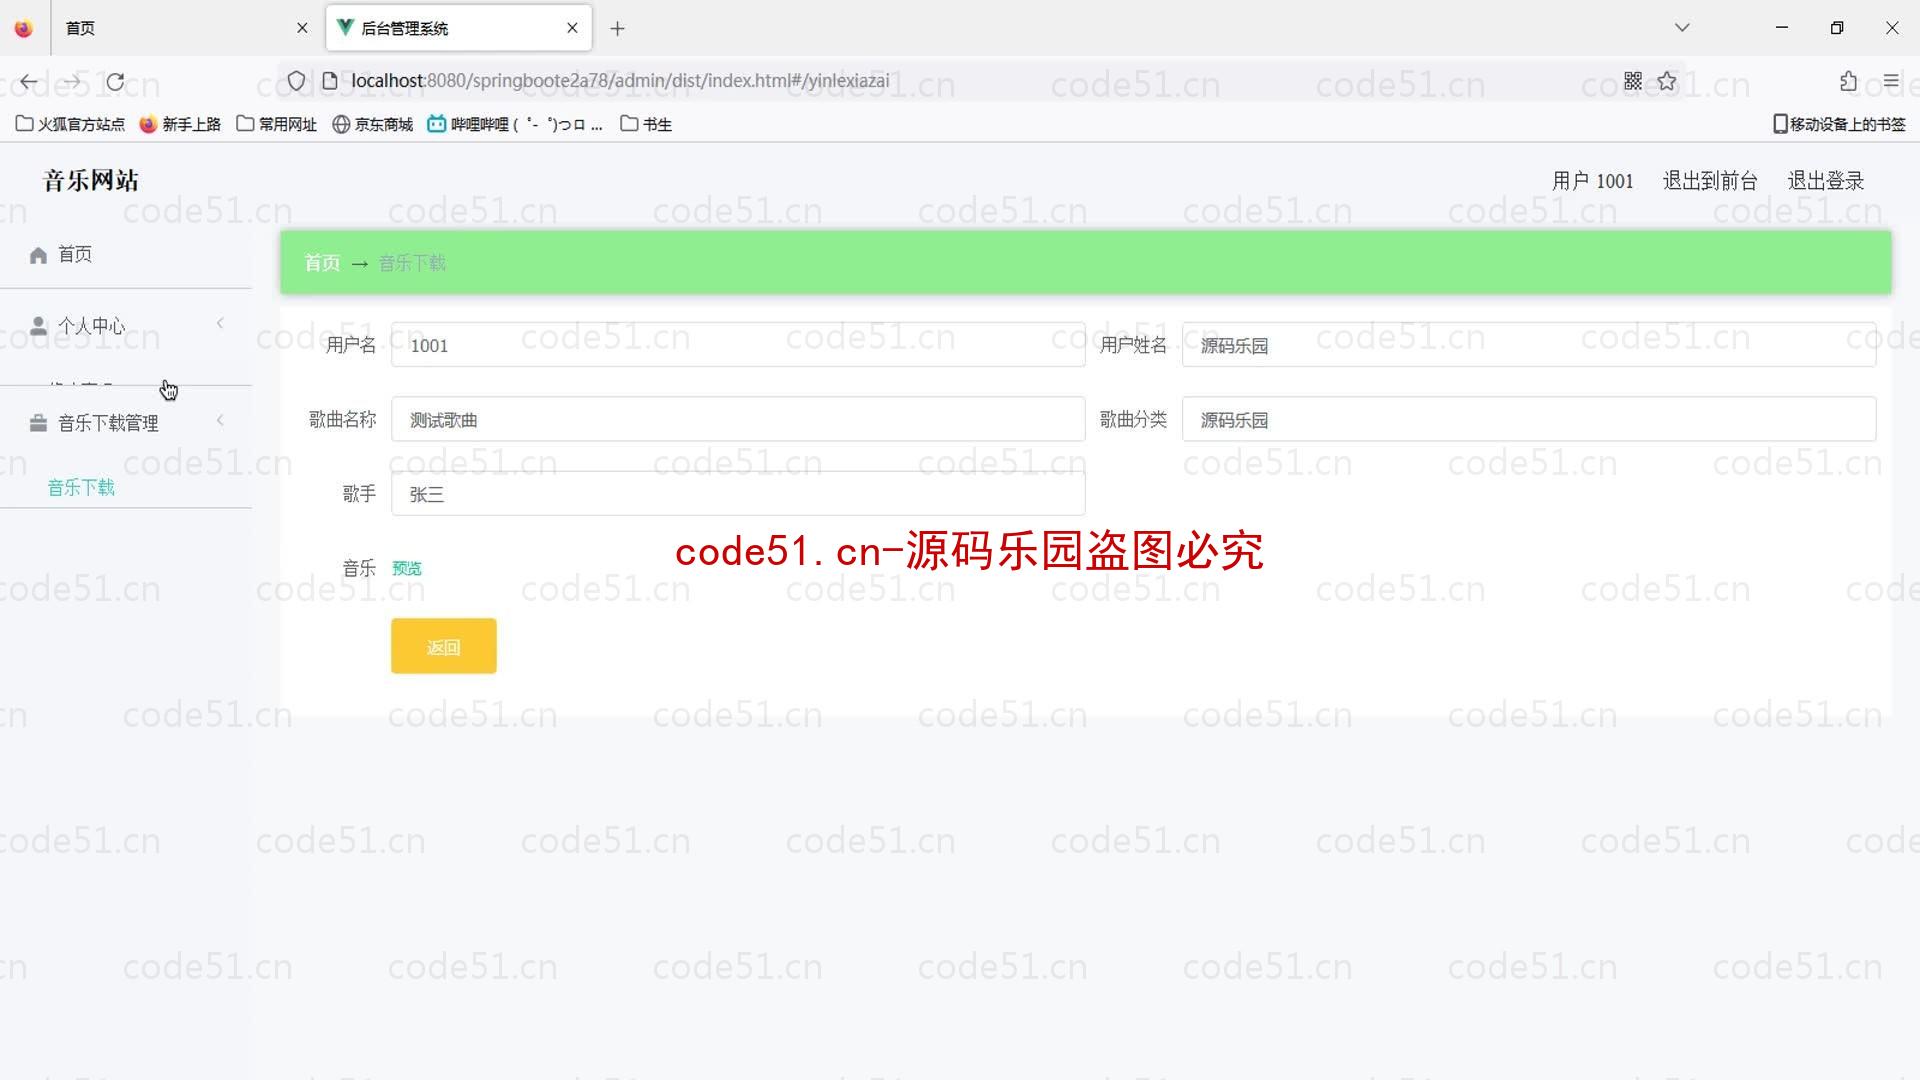Collapse the 个人中心 chevron
1920x1080 pixels.
pyautogui.click(x=220, y=323)
